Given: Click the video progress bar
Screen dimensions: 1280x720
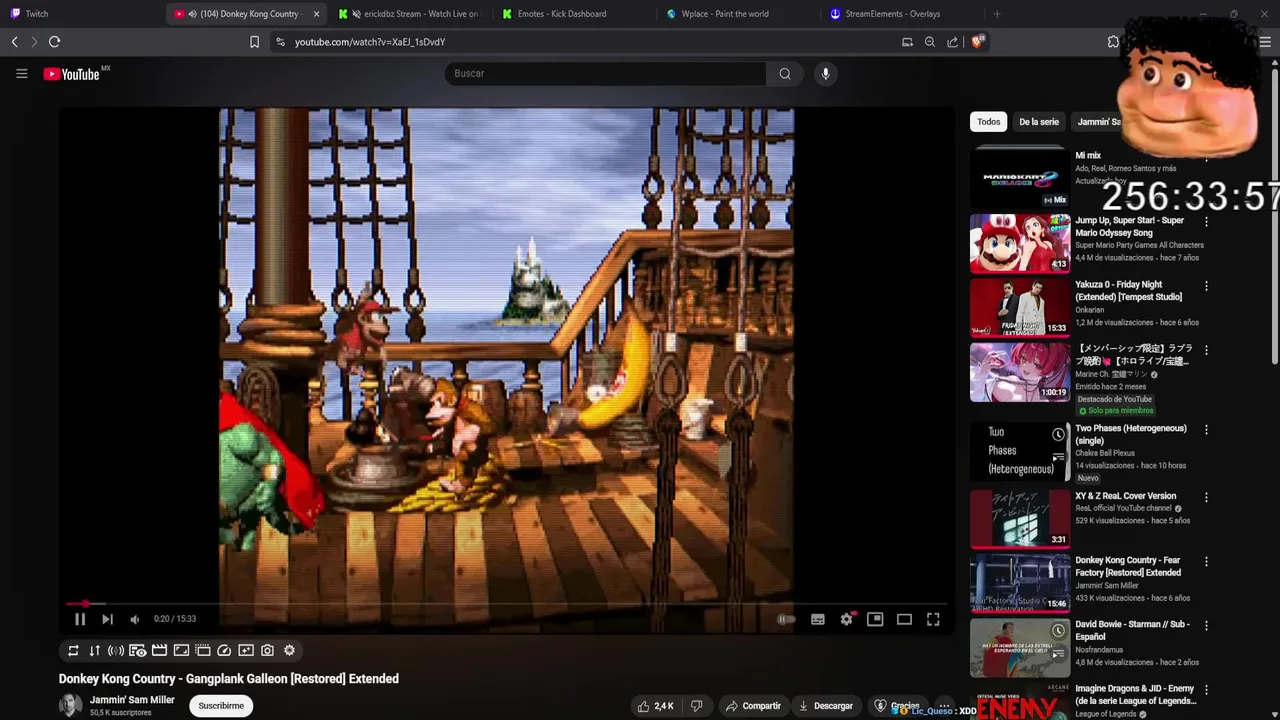Looking at the screenshot, I should (x=507, y=604).
